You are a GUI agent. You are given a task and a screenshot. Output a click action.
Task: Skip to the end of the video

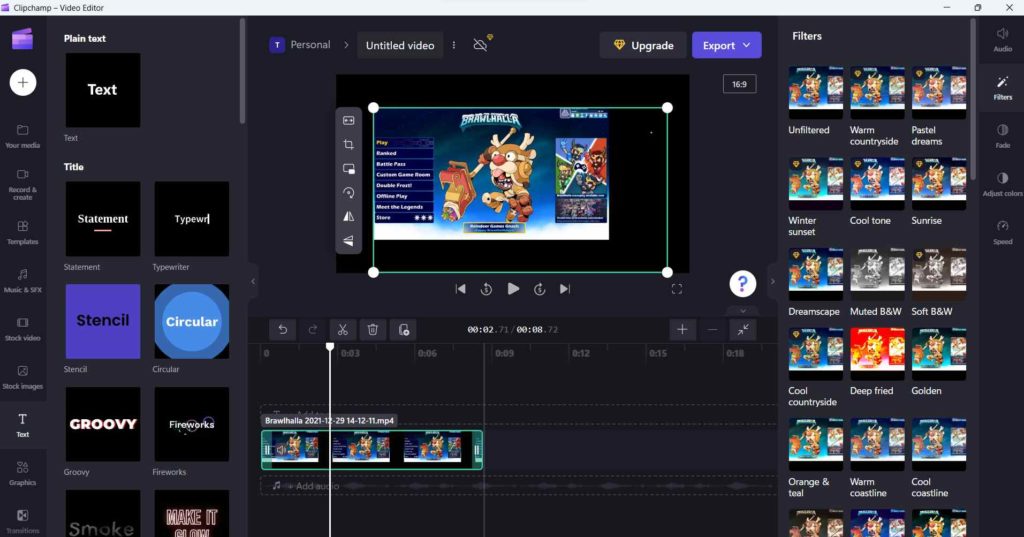coord(565,289)
